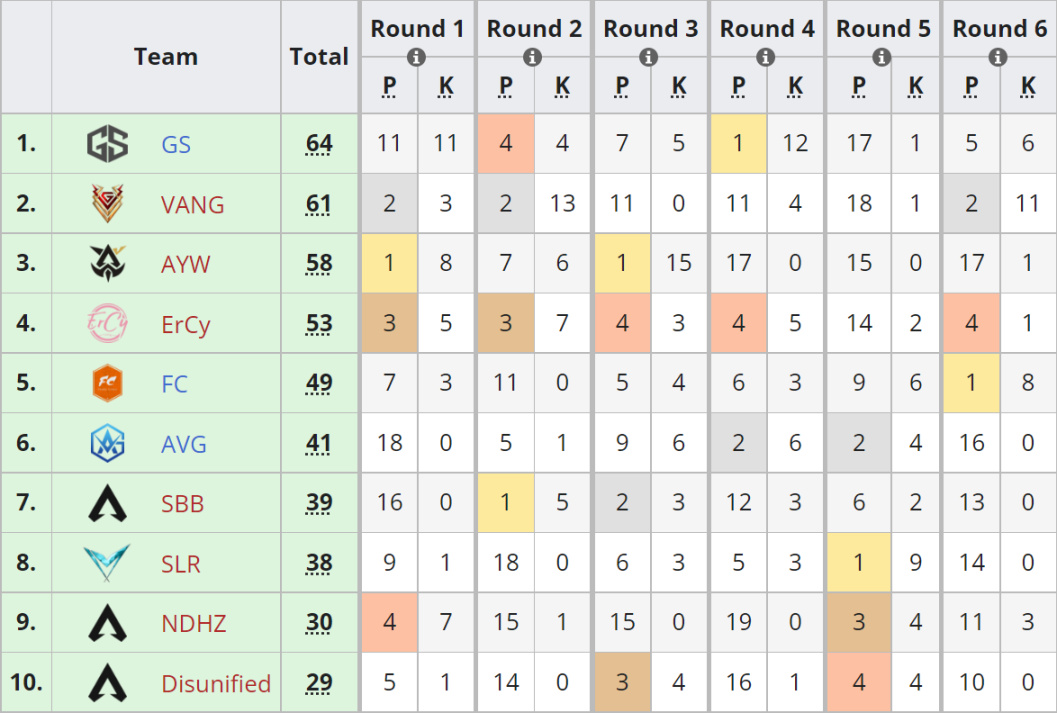This screenshot has height=713, width=1057.
Task: Open the Round 6 info tooltip
Action: pos(999,57)
